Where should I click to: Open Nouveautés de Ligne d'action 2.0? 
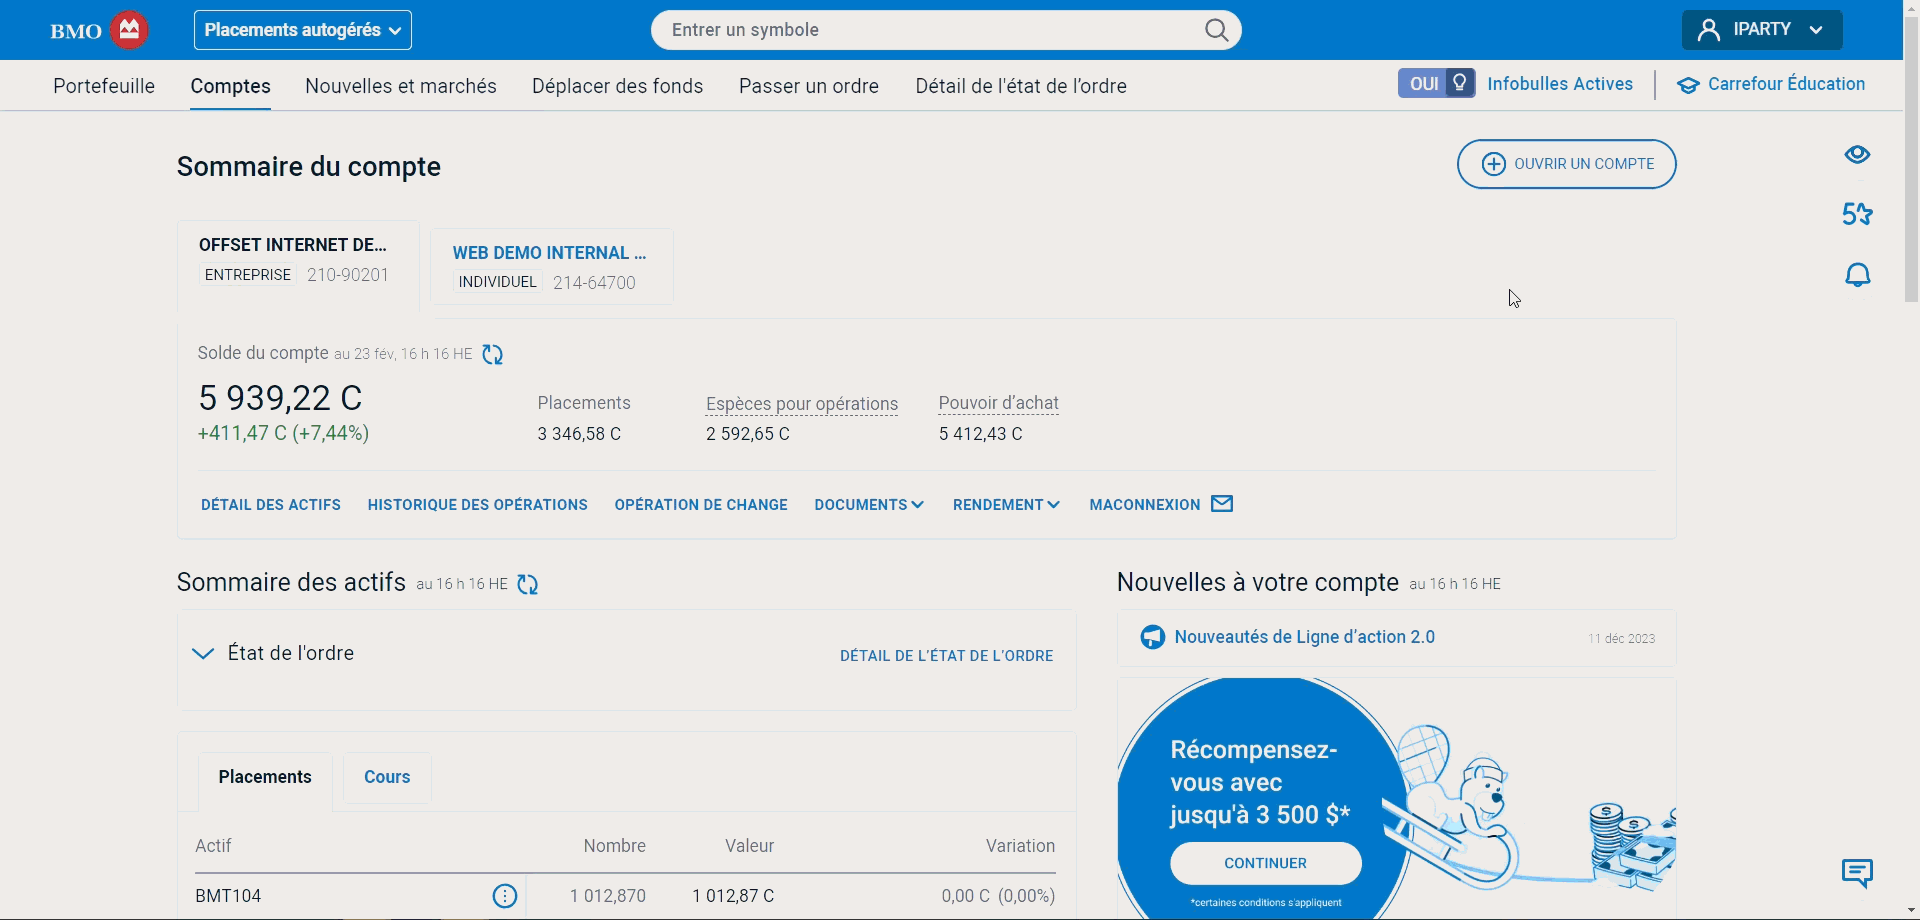point(1305,637)
